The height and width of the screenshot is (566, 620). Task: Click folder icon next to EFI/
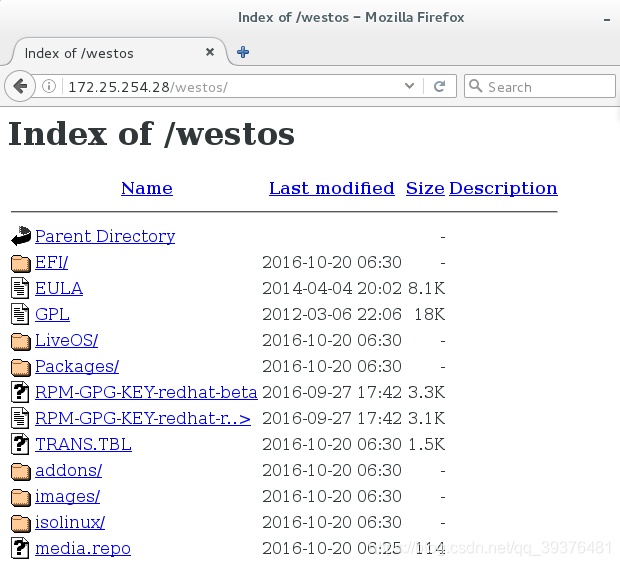21,263
